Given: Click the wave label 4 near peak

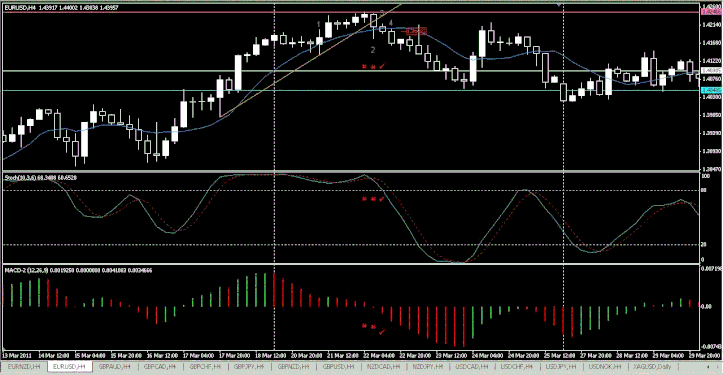Looking at the screenshot, I should (x=390, y=22).
